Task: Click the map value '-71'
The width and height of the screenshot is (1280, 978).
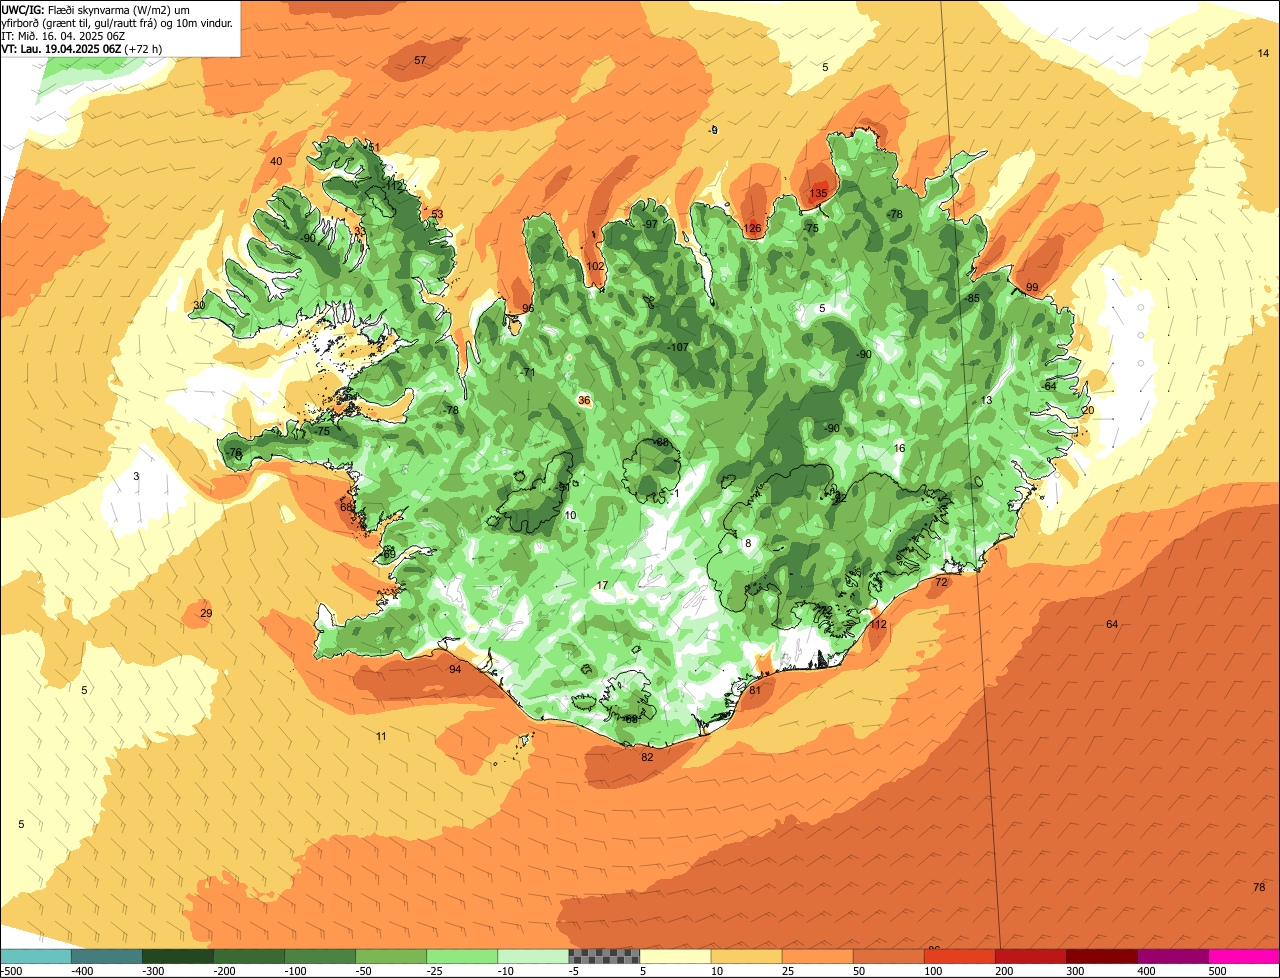Action: click(x=528, y=373)
